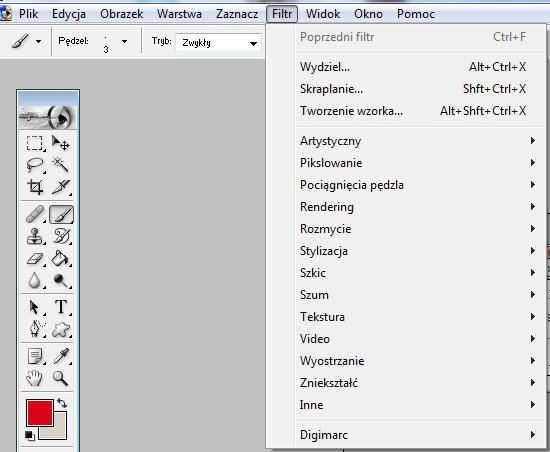Open the Warstwa menu

tap(179, 14)
